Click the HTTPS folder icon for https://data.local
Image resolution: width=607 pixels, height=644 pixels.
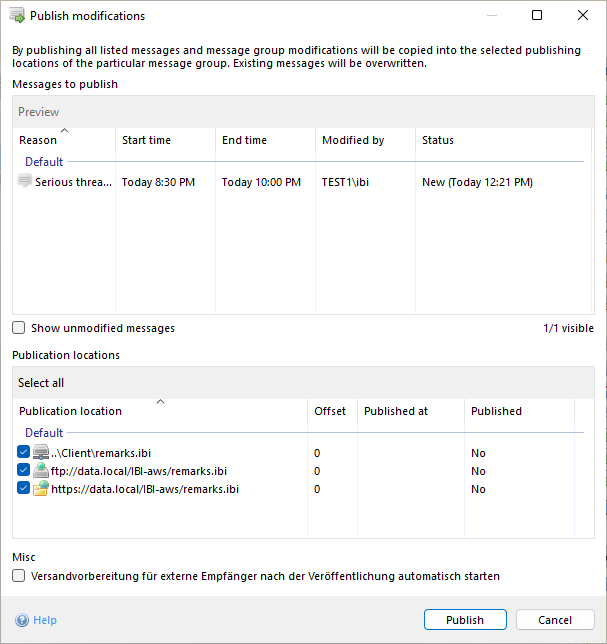tap(40, 489)
